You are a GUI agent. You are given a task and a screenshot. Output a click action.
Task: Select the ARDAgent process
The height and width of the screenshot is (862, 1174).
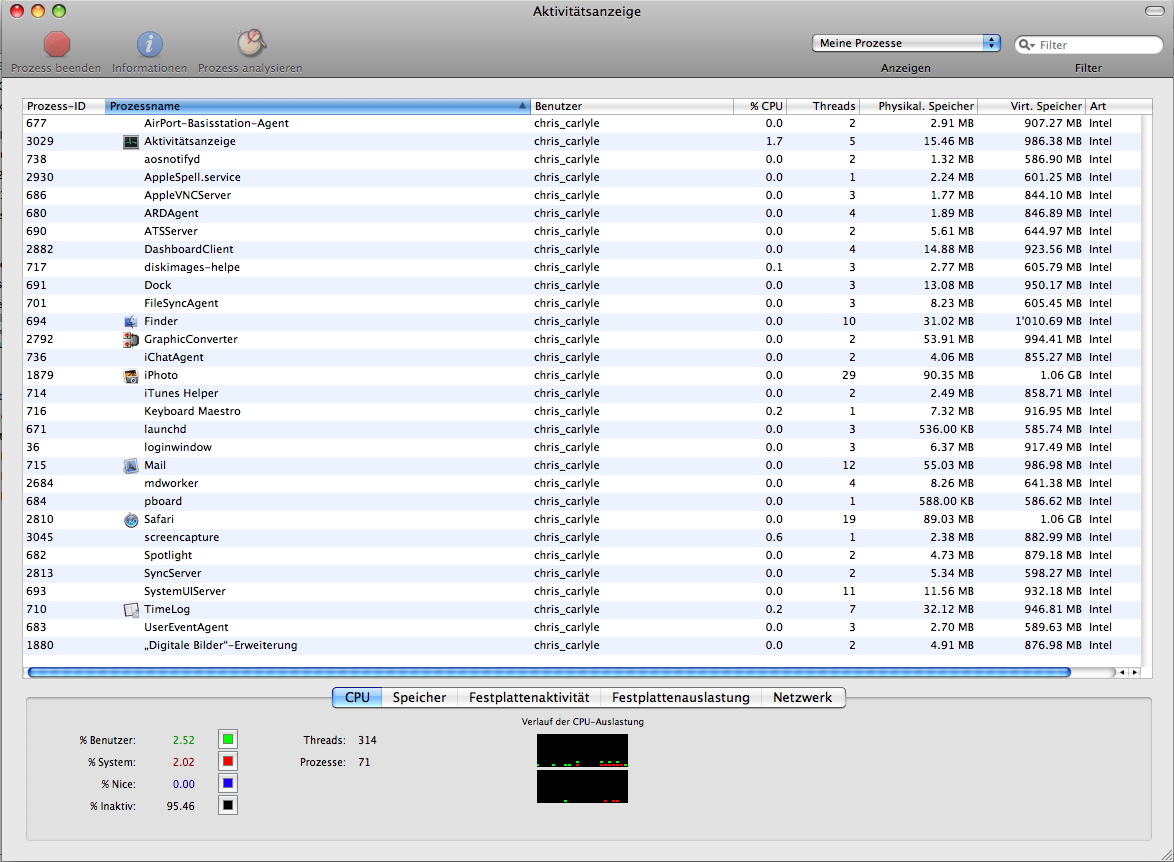point(582,213)
